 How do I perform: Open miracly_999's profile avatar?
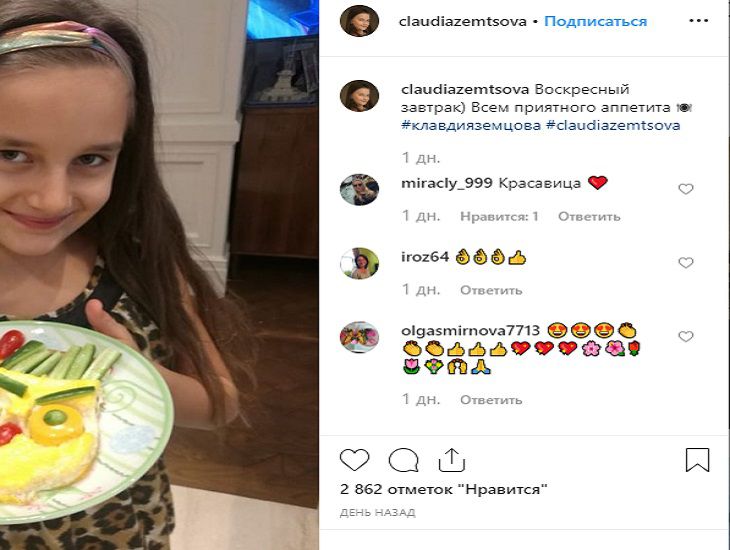point(359,190)
